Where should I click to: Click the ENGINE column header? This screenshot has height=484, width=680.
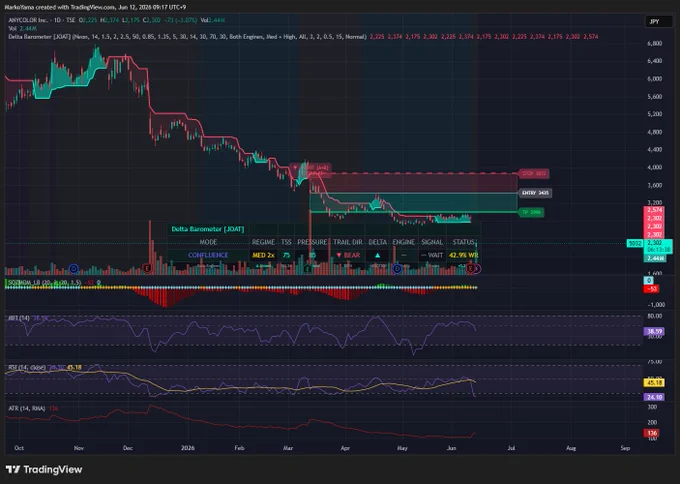coord(403,242)
